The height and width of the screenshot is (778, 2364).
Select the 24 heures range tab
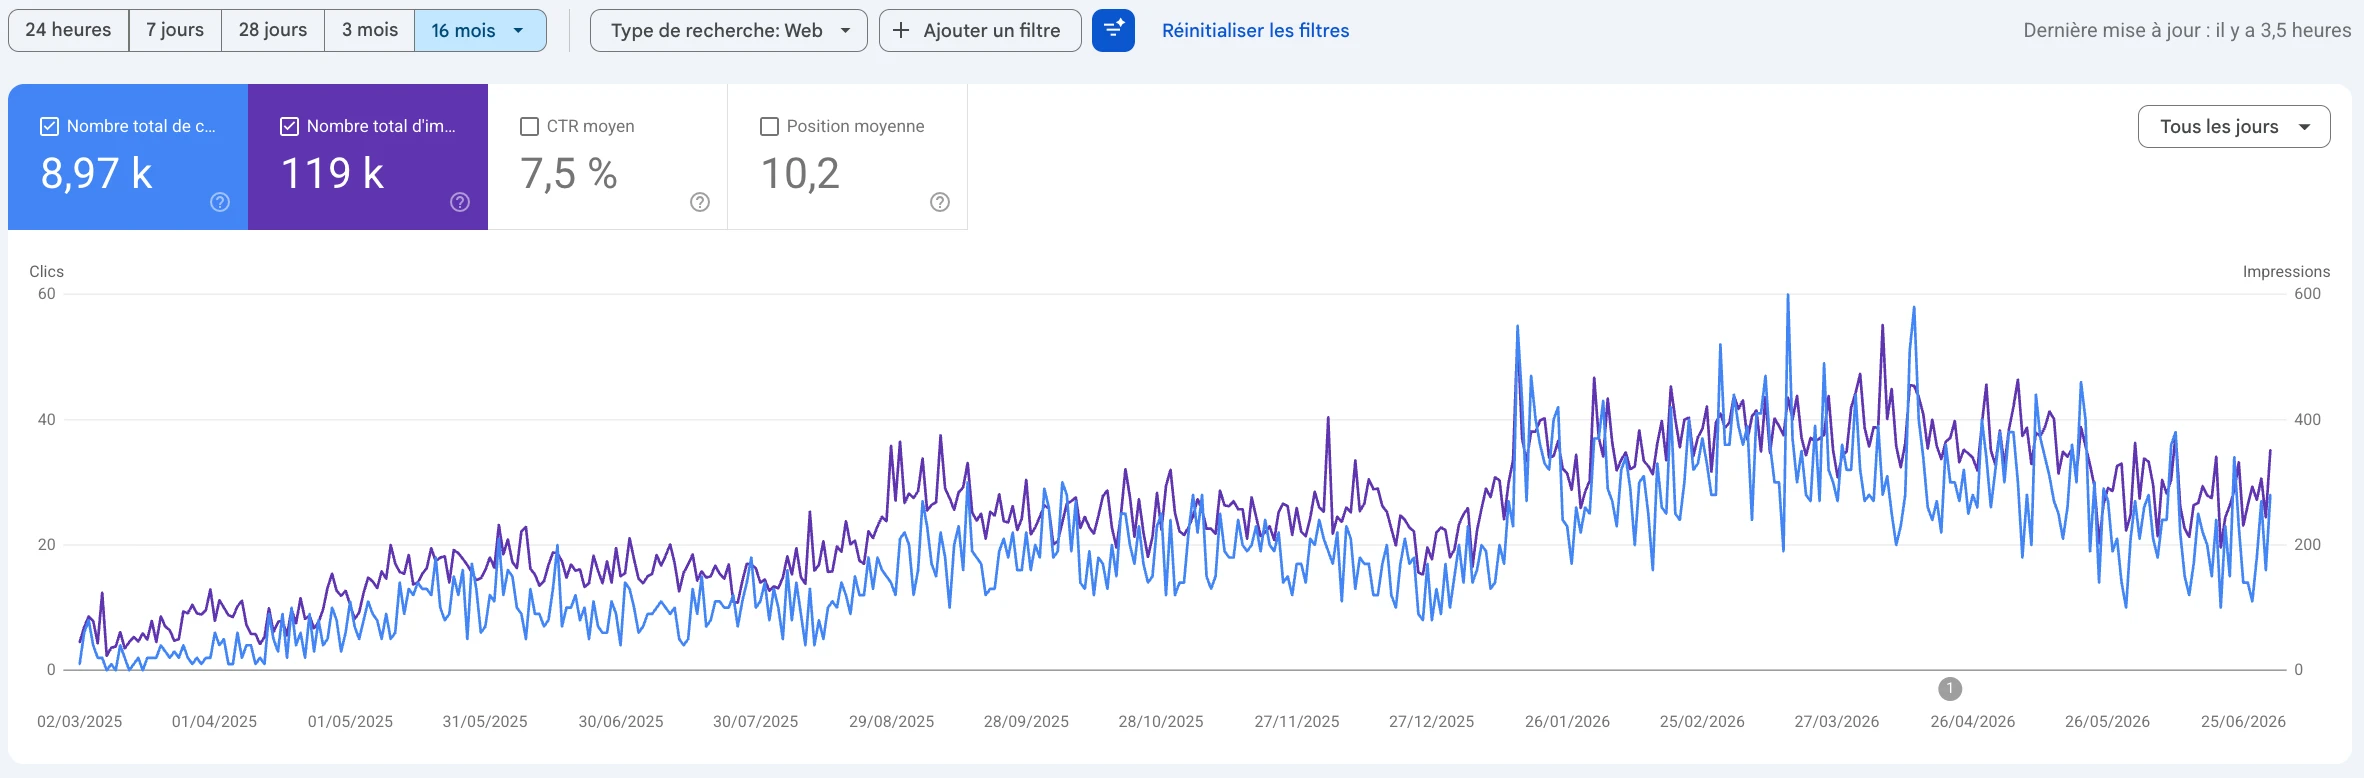pyautogui.click(x=68, y=30)
